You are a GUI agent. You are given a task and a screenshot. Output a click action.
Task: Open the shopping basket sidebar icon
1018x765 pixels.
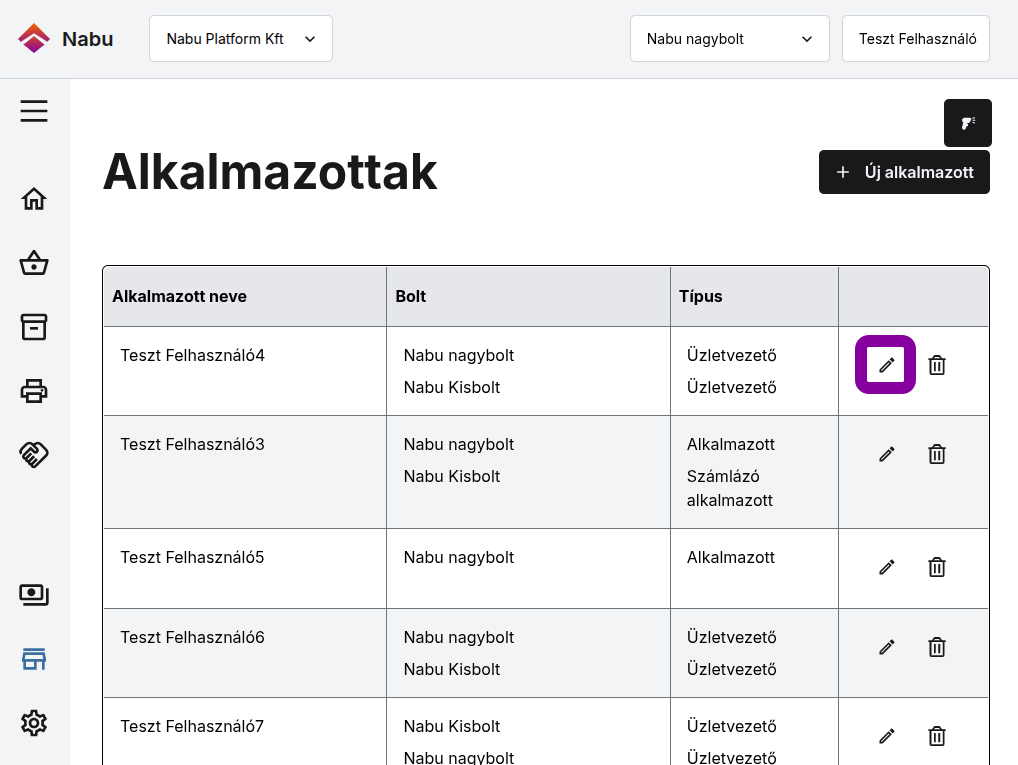click(x=34, y=263)
